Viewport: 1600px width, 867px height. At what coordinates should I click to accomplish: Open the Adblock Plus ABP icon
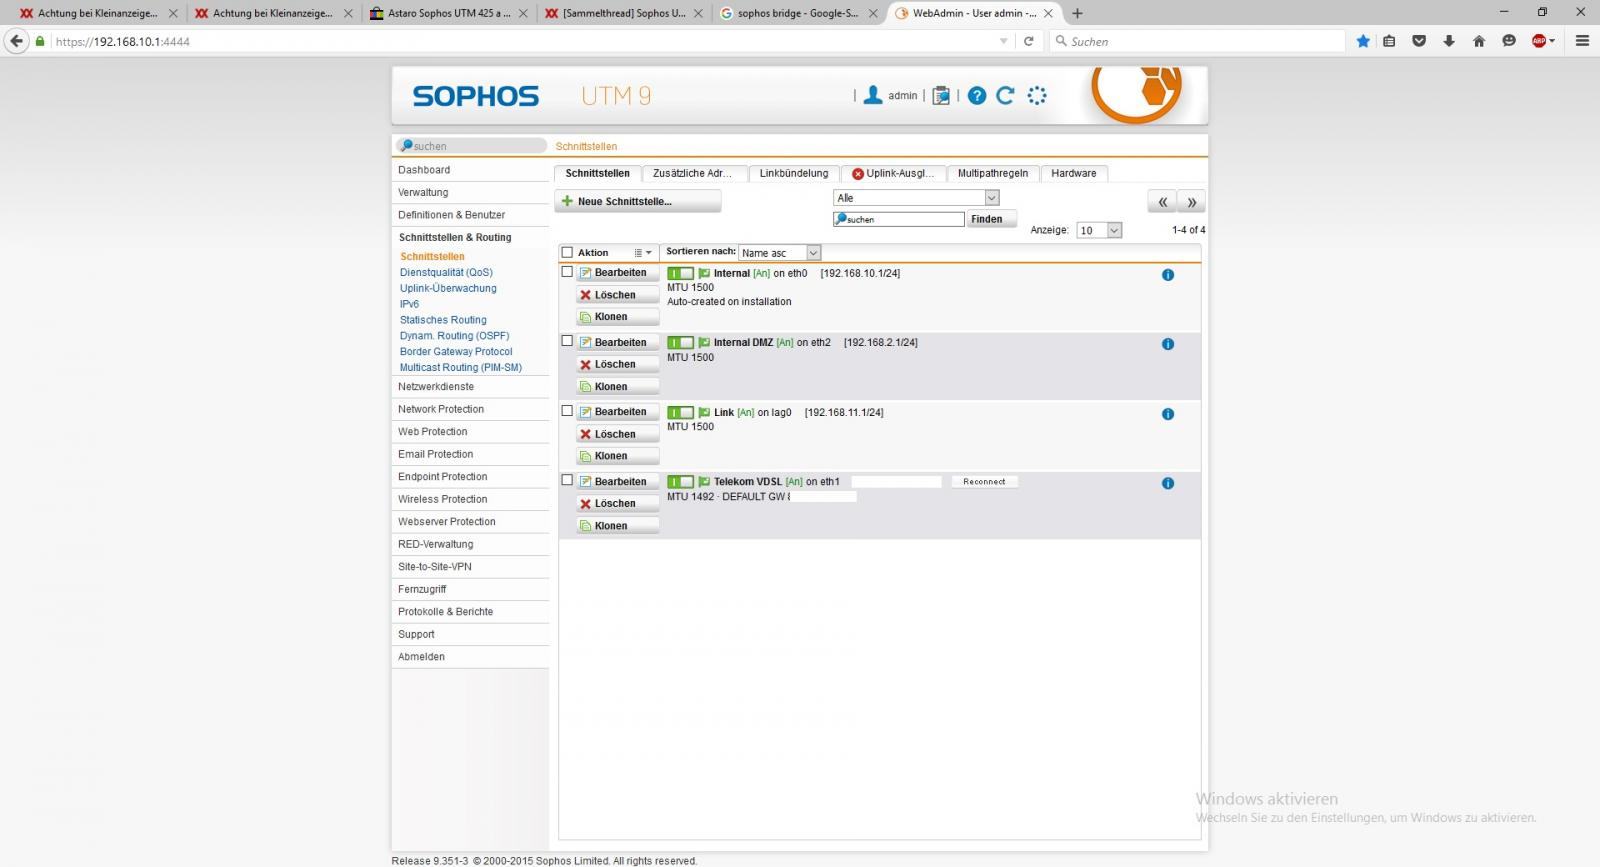[1541, 41]
